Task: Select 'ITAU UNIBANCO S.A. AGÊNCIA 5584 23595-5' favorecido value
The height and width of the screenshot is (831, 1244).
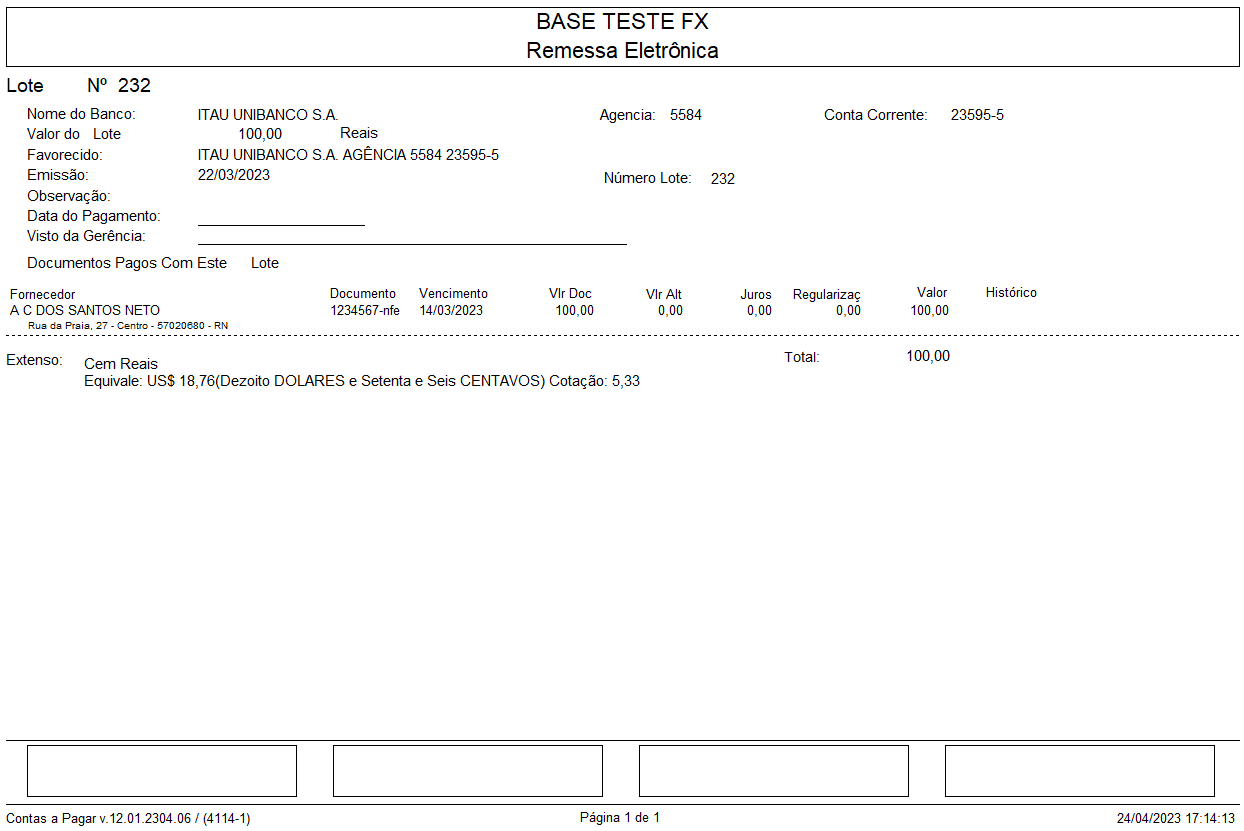Action: coord(348,155)
